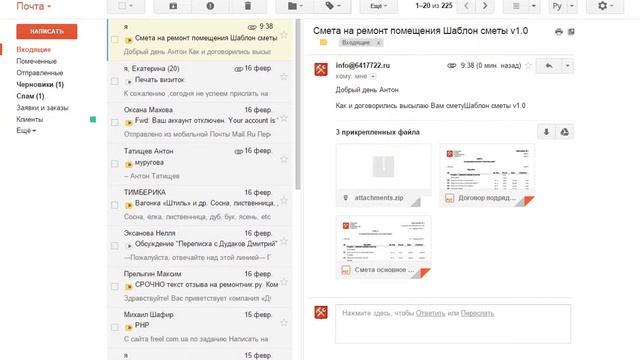
Task: Open the Отправленные folder
Action: pyautogui.click(x=40, y=73)
